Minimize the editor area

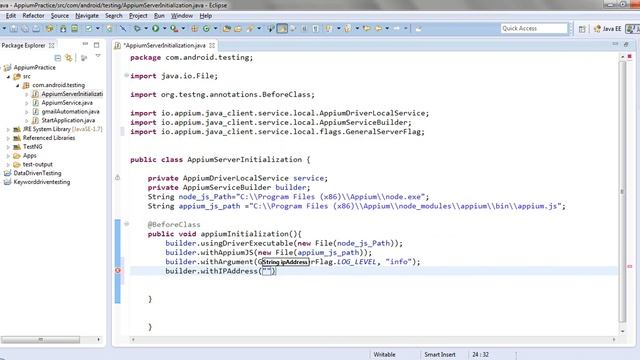615,44
